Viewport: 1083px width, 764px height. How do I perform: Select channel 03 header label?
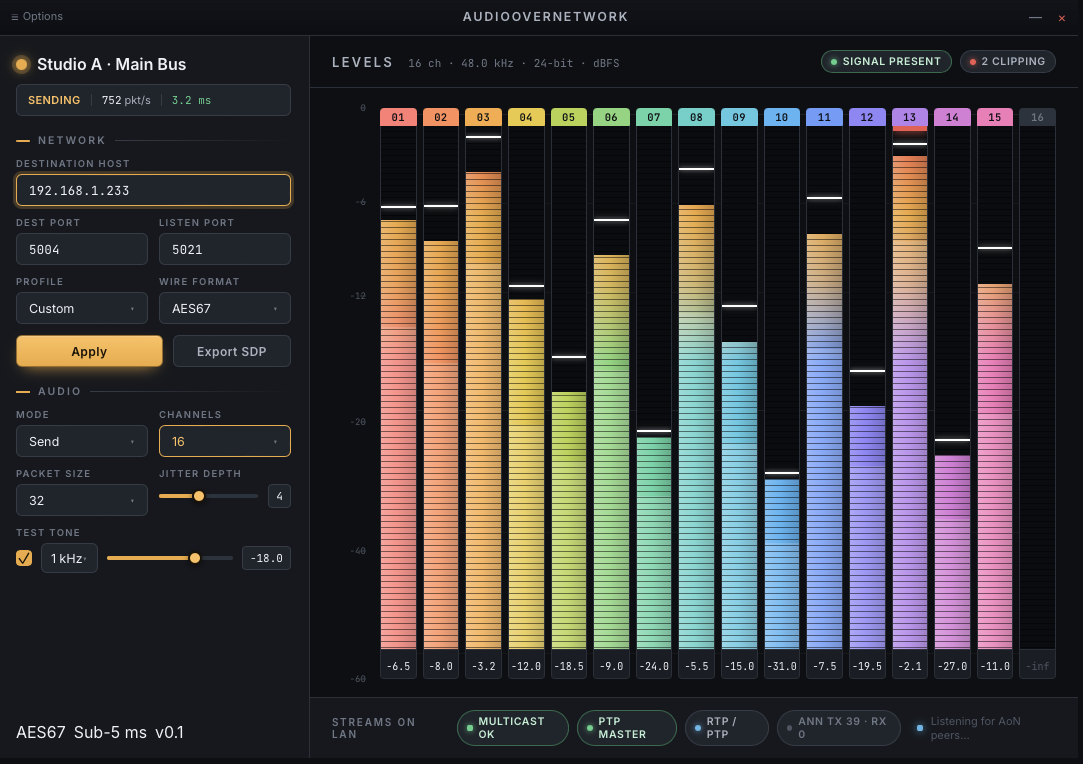483,117
